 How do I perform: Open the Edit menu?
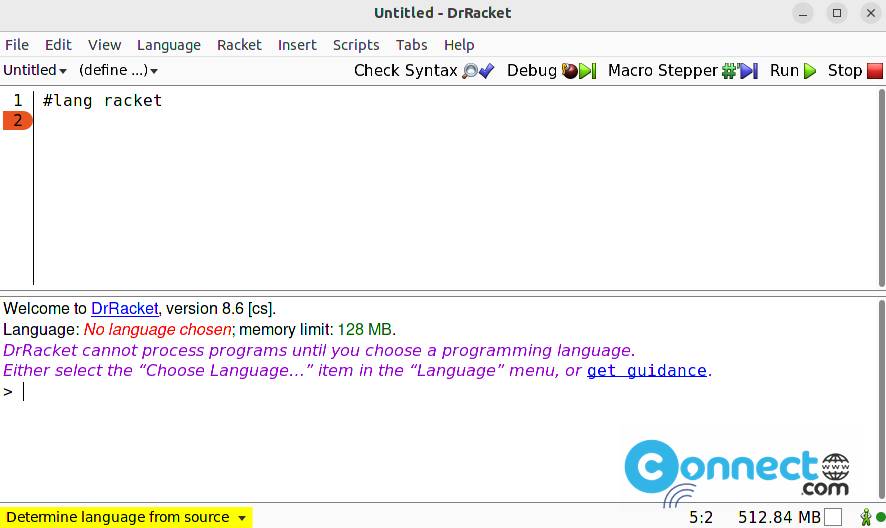coord(58,45)
